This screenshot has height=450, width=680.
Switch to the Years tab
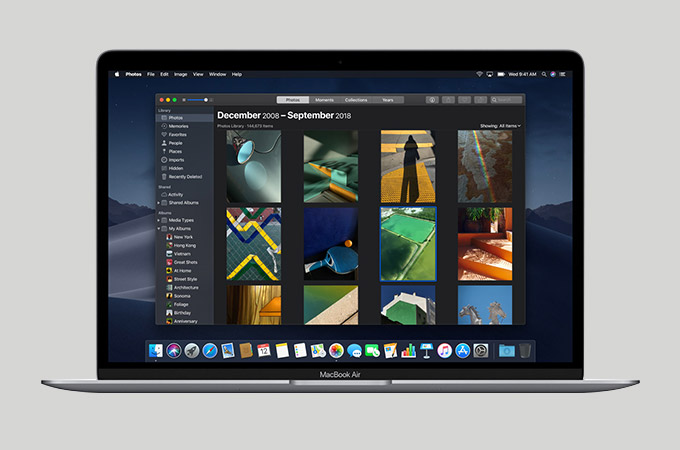click(388, 100)
